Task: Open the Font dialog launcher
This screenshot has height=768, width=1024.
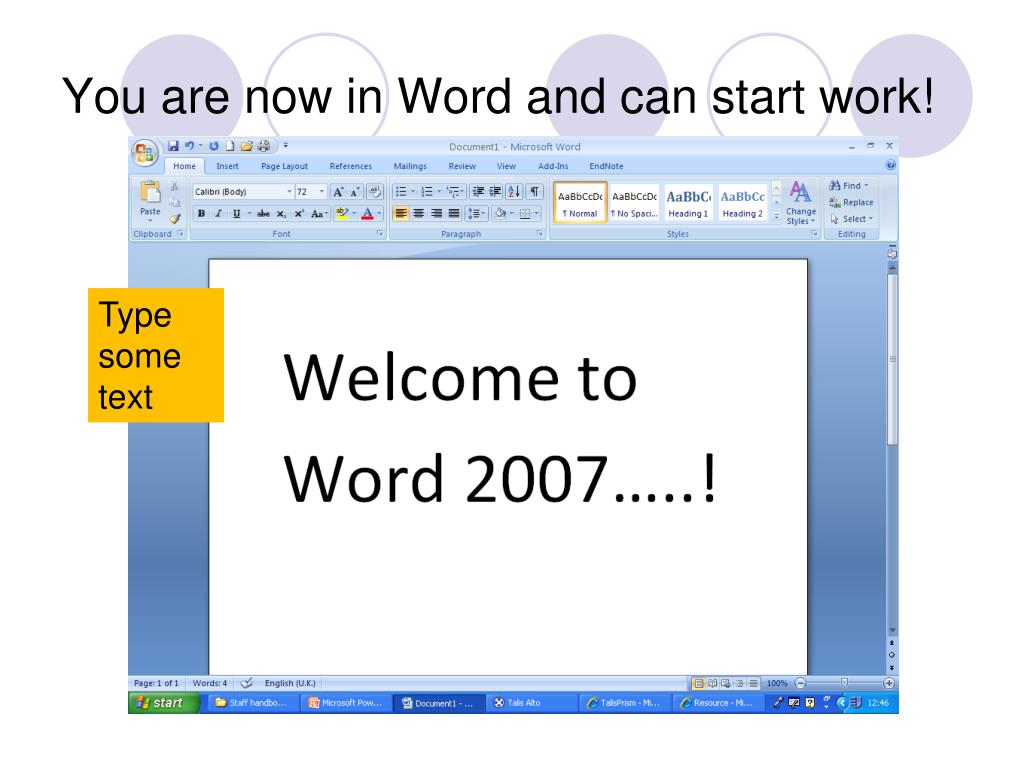Action: click(380, 233)
